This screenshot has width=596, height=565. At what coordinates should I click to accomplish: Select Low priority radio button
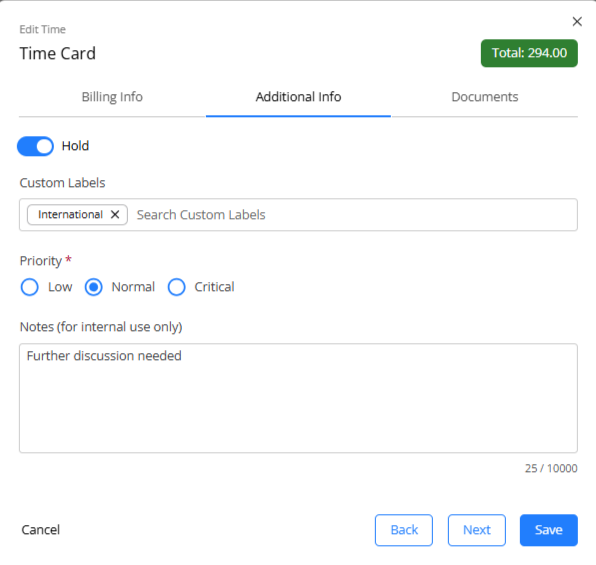tap(30, 287)
